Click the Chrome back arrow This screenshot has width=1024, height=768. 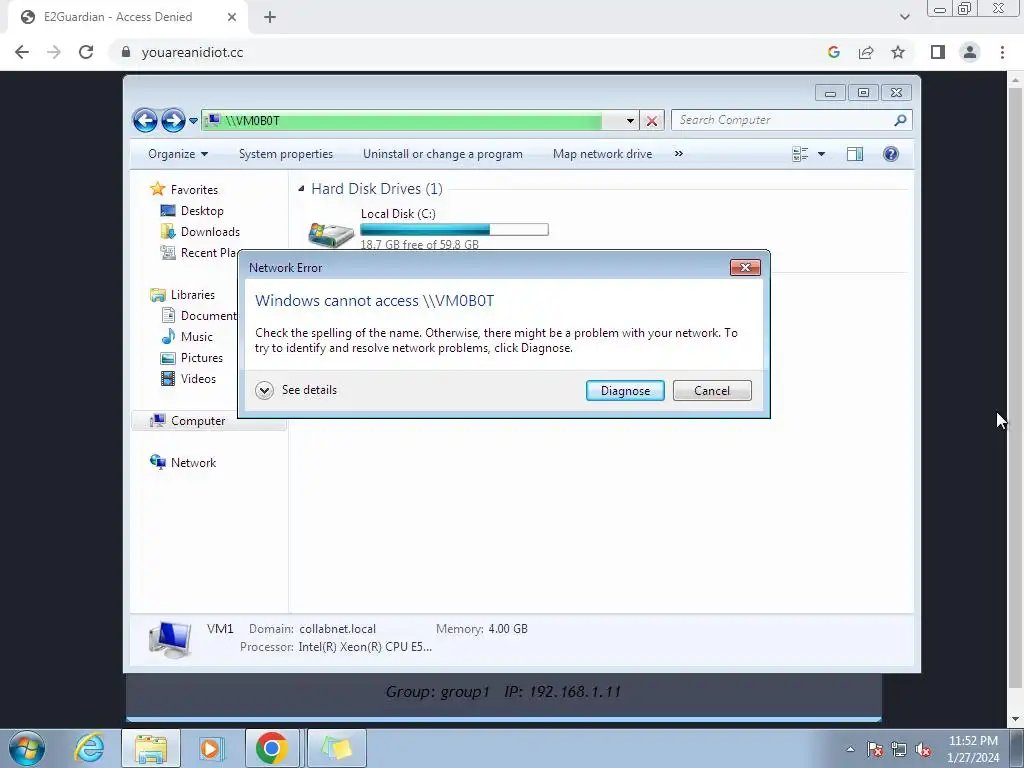22,52
